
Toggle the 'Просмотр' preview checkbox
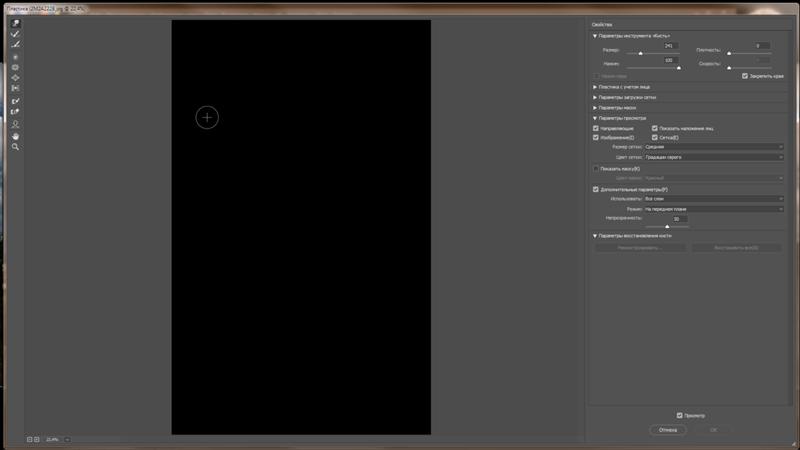pos(680,416)
